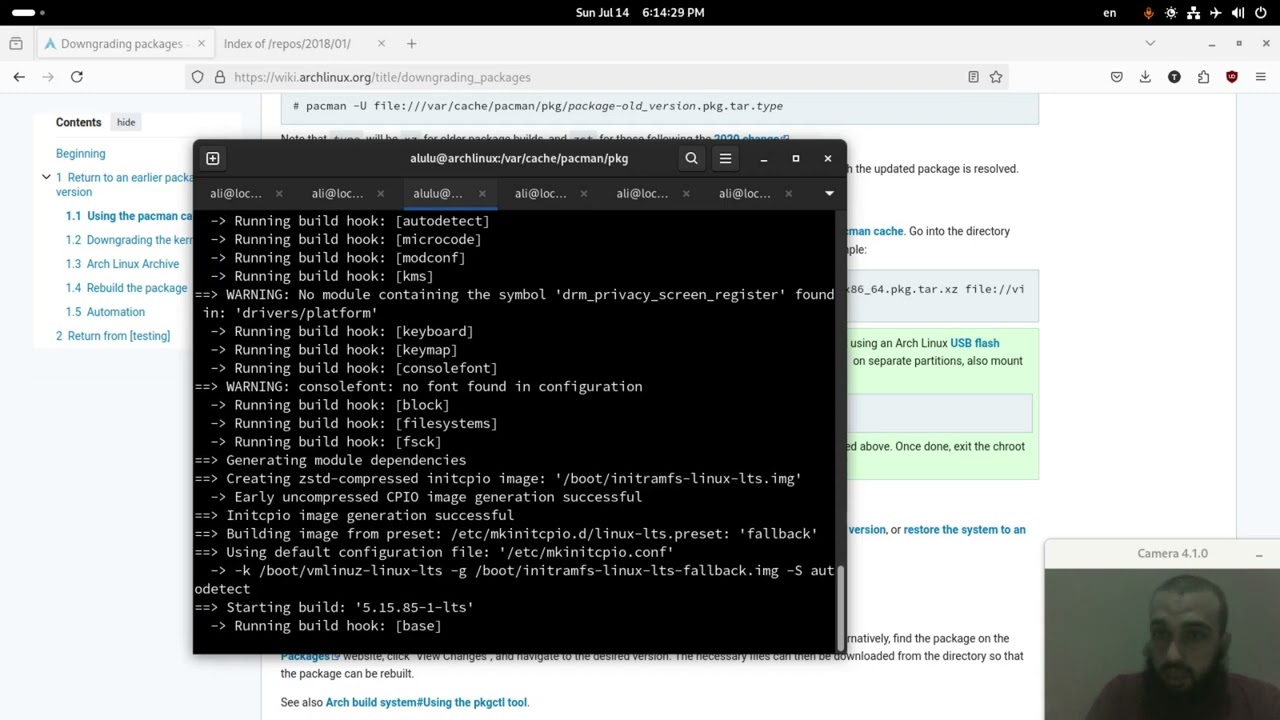Screen dimensions: 1280x720
Task: Click the microphone indicator in top bar
Action: (x=1148, y=13)
